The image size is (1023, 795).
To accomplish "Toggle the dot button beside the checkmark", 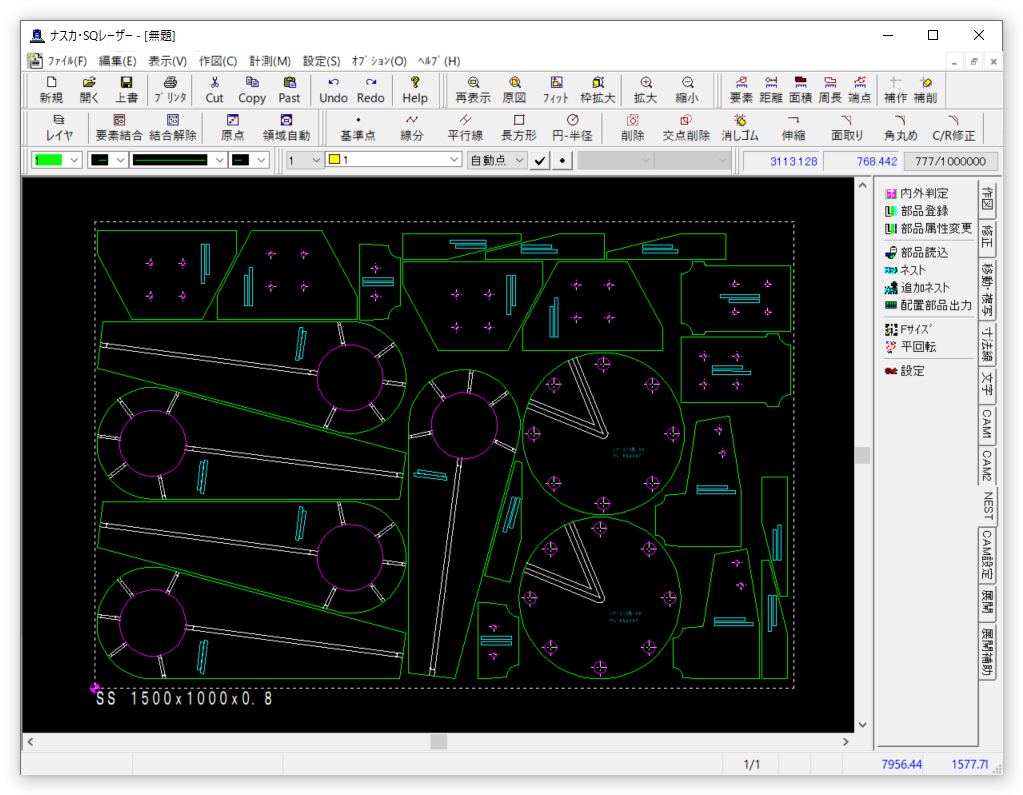I will (x=562, y=160).
